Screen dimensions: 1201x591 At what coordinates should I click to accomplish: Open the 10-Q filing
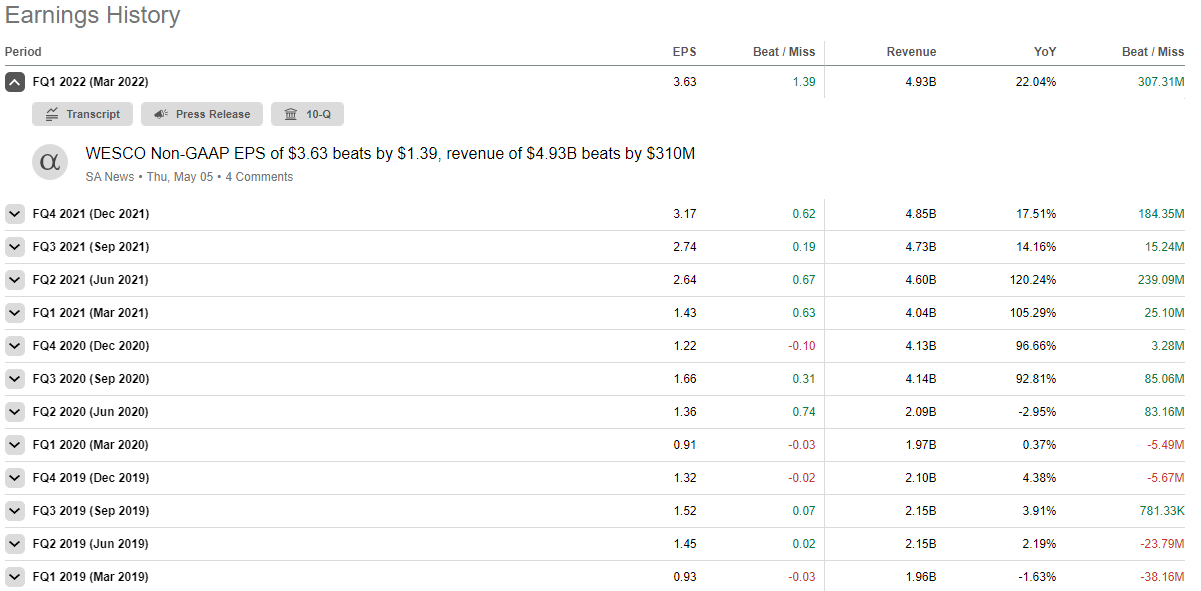click(307, 113)
